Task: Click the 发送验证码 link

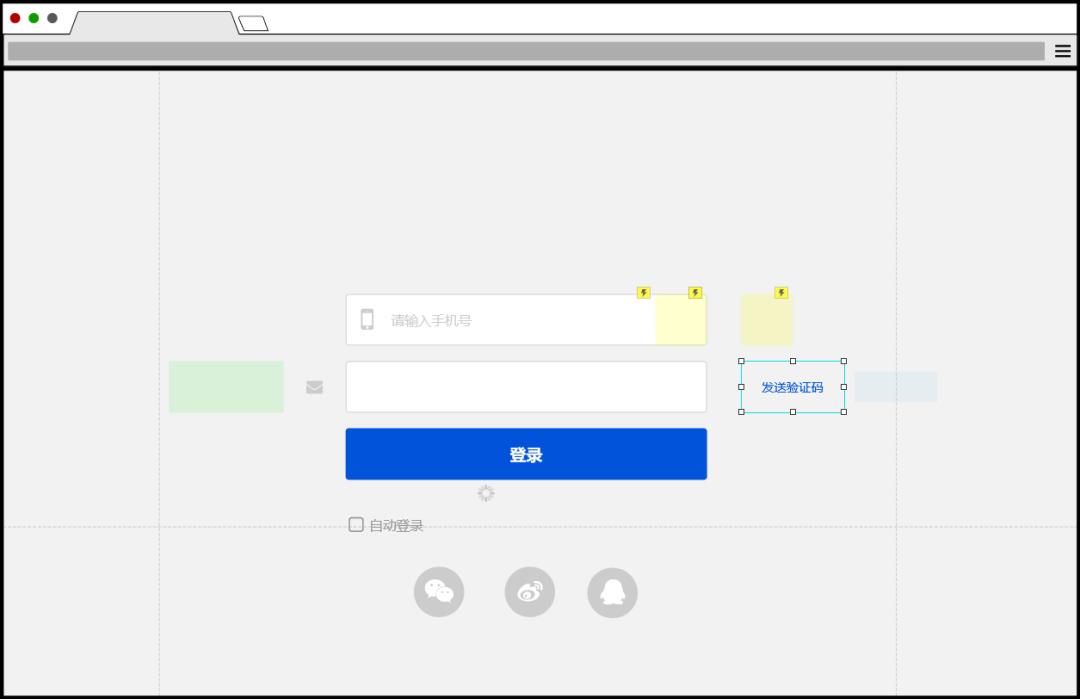Action: 792,387
